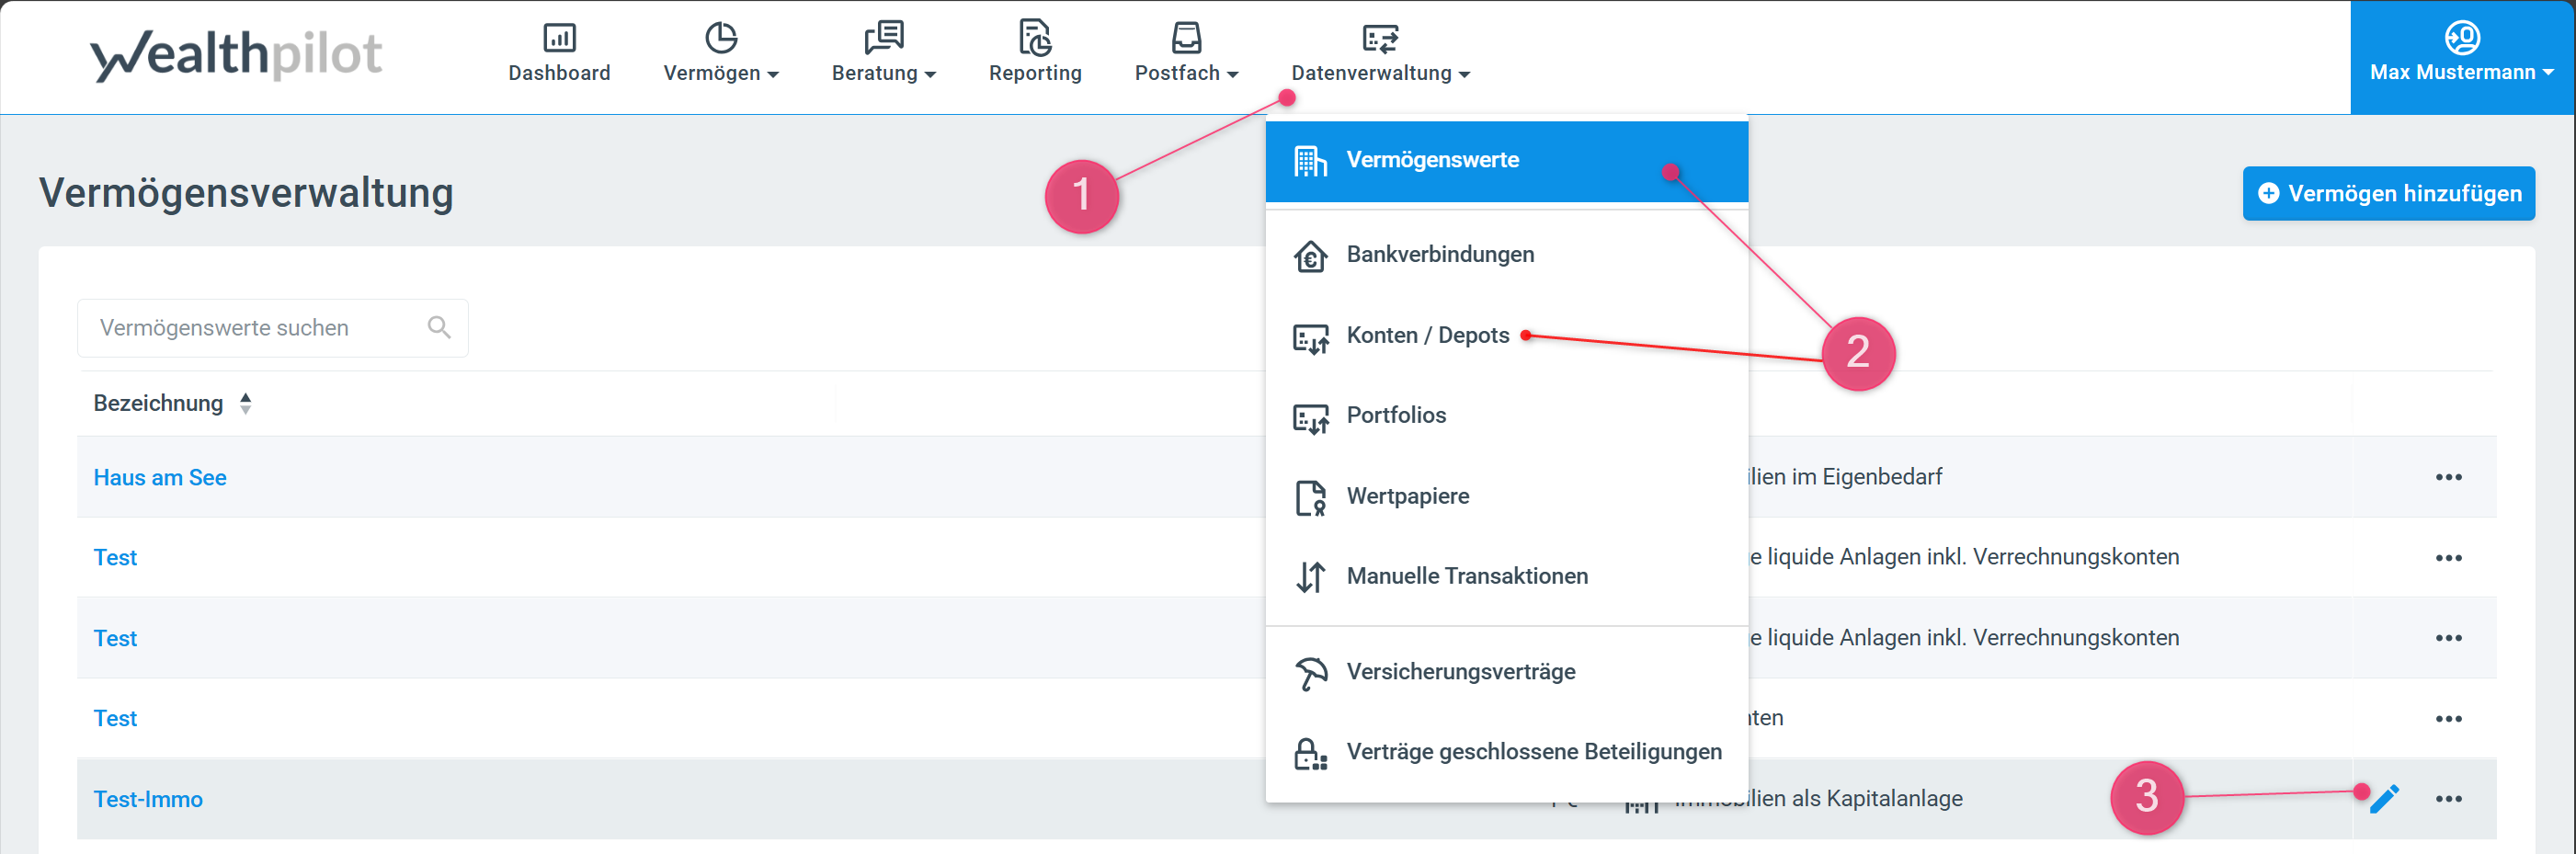Open the Haus am See link
The width and height of the screenshot is (2576, 854).
tap(160, 477)
